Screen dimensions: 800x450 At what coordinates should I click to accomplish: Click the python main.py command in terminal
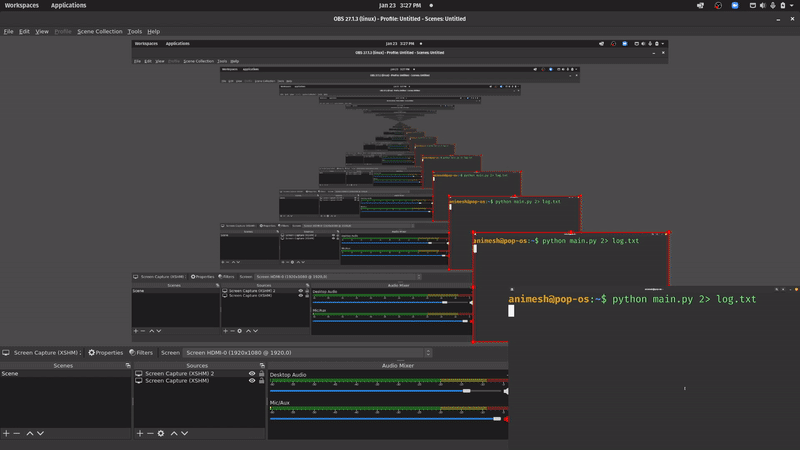(x=684, y=299)
